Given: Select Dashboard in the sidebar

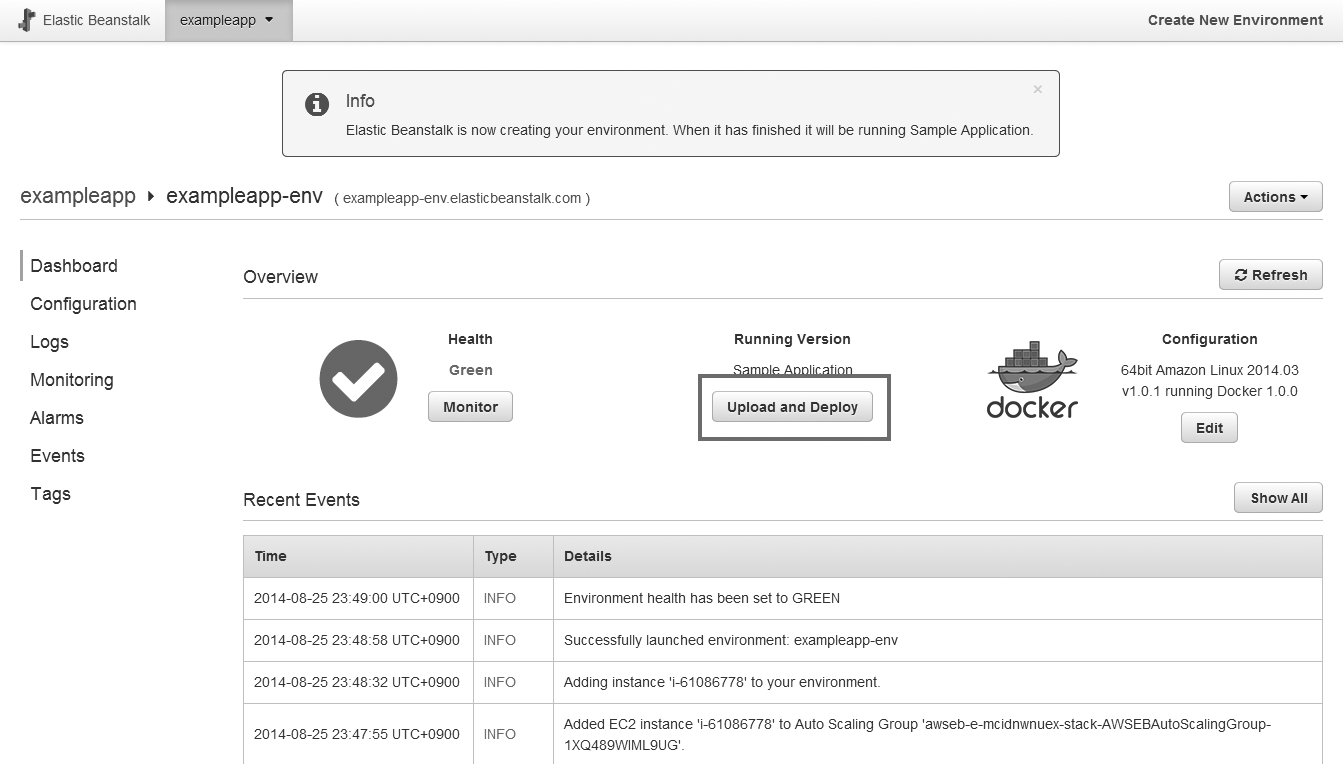Looking at the screenshot, I should click(x=74, y=266).
